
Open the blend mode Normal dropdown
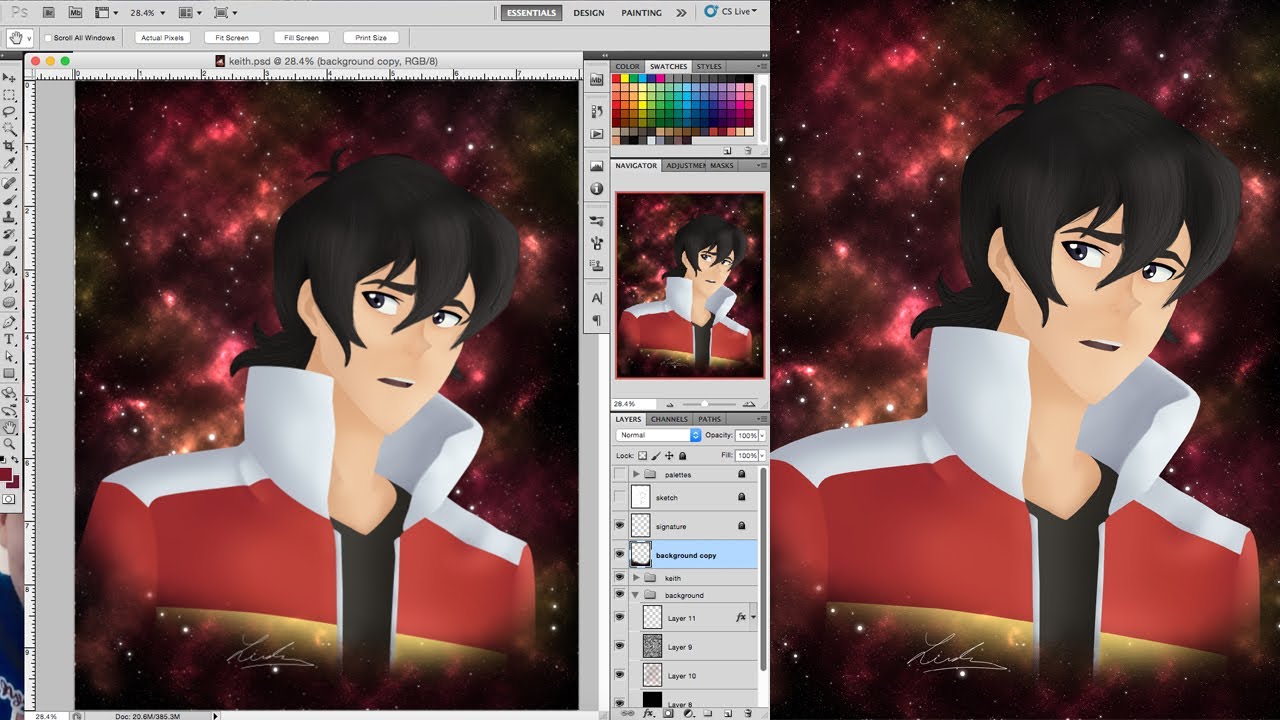(659, 435)
